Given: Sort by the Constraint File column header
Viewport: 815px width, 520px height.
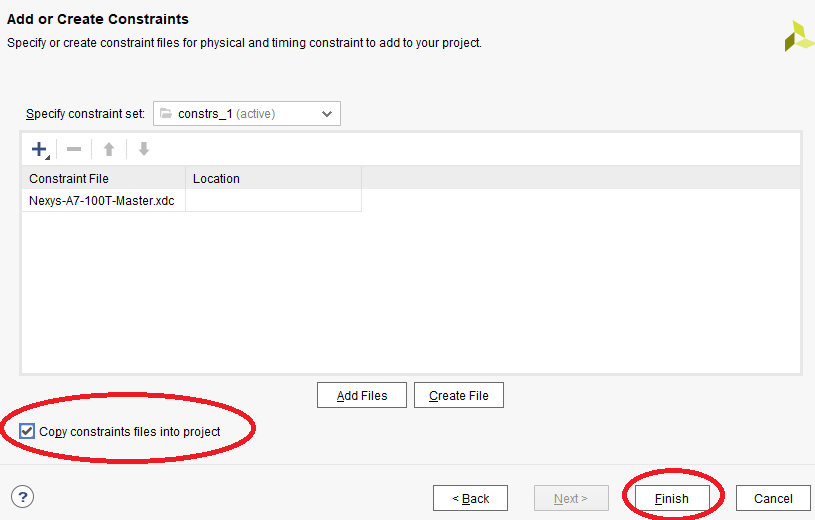Looking at the screenshot, I should click(x=103, y=178).
